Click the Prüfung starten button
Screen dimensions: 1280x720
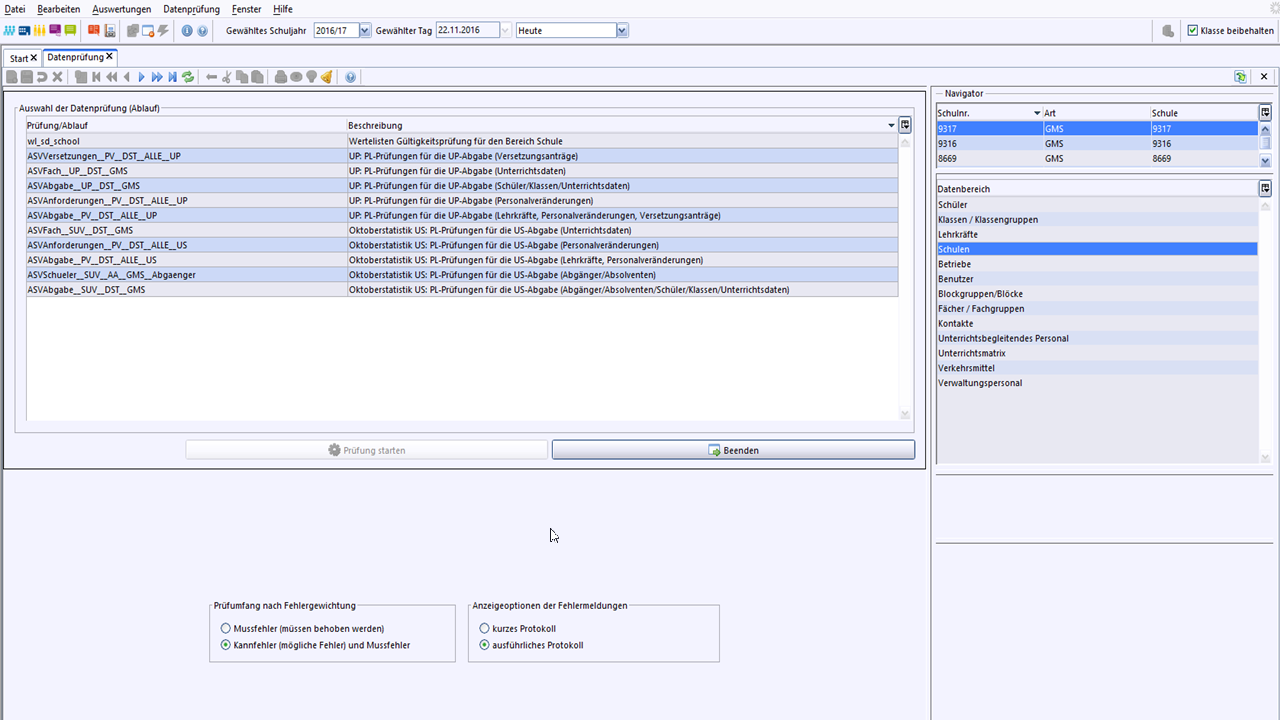pos(366,450)
